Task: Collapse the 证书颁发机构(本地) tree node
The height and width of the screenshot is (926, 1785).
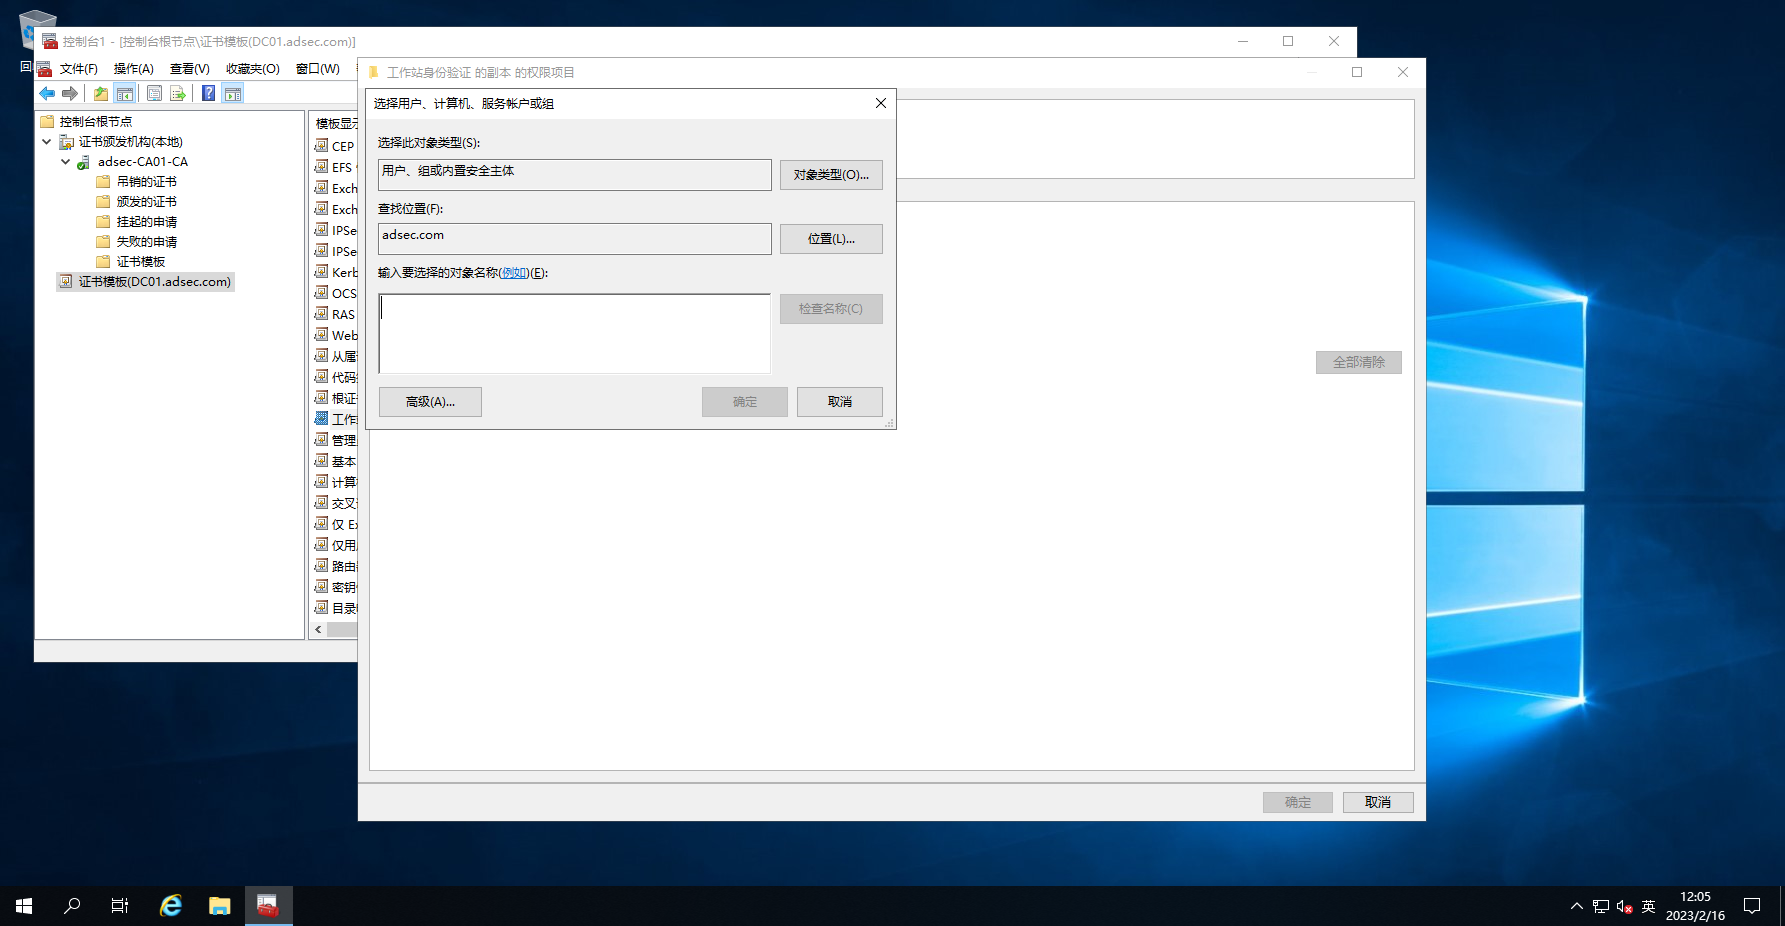Action: tap(46, 142)
